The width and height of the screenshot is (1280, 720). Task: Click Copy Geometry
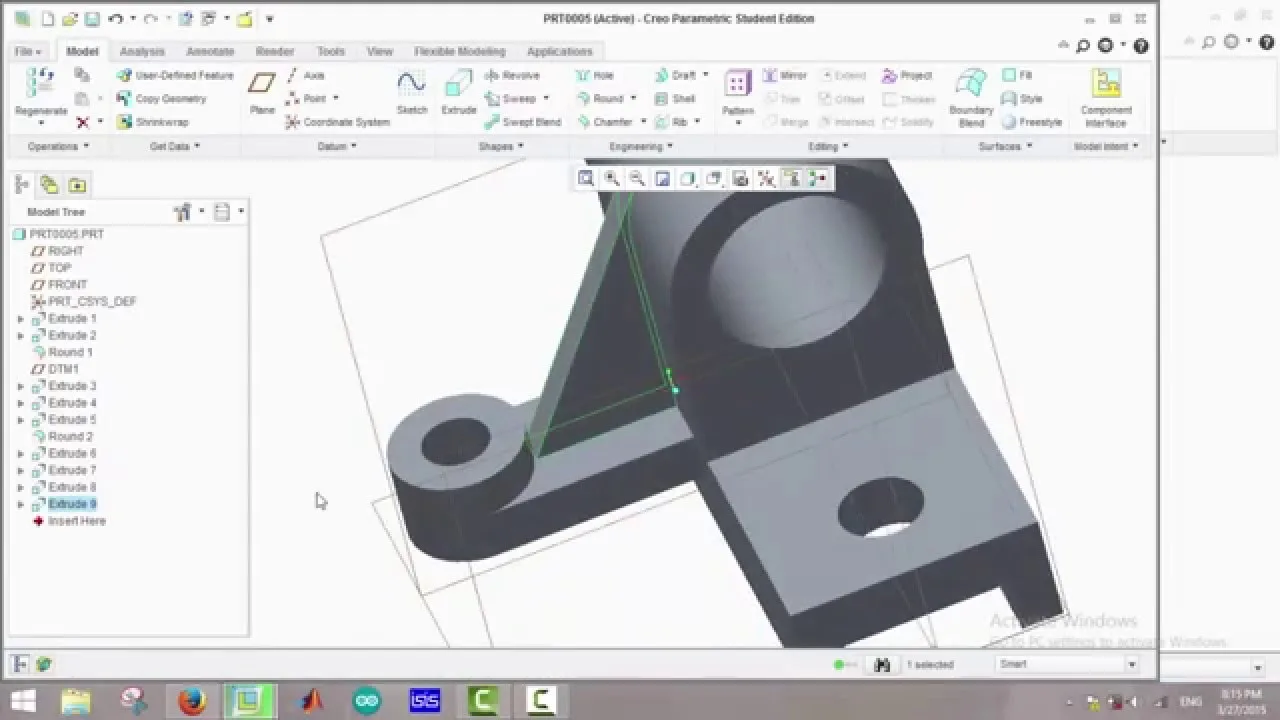pyautogui.click(x=161, y=99)
